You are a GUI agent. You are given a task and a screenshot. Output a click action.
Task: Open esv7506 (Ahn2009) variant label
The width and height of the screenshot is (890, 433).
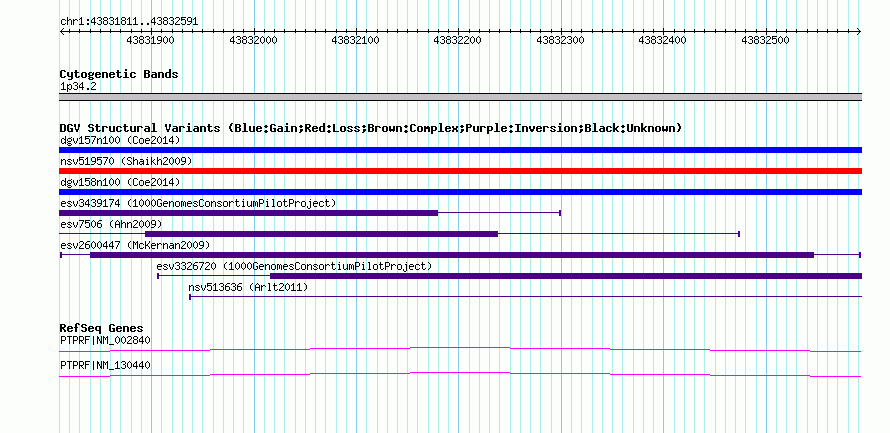111,224
